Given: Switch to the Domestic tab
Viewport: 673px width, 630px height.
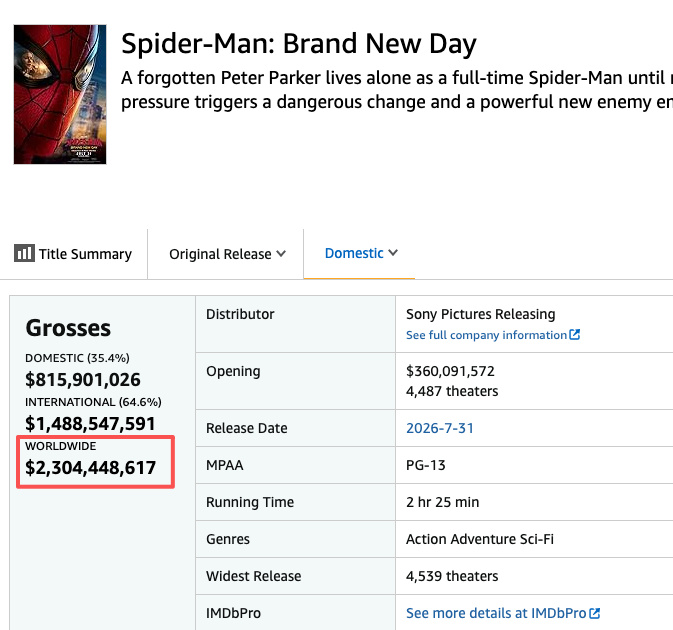Looking at the screenshot, I should click(354, 253).
